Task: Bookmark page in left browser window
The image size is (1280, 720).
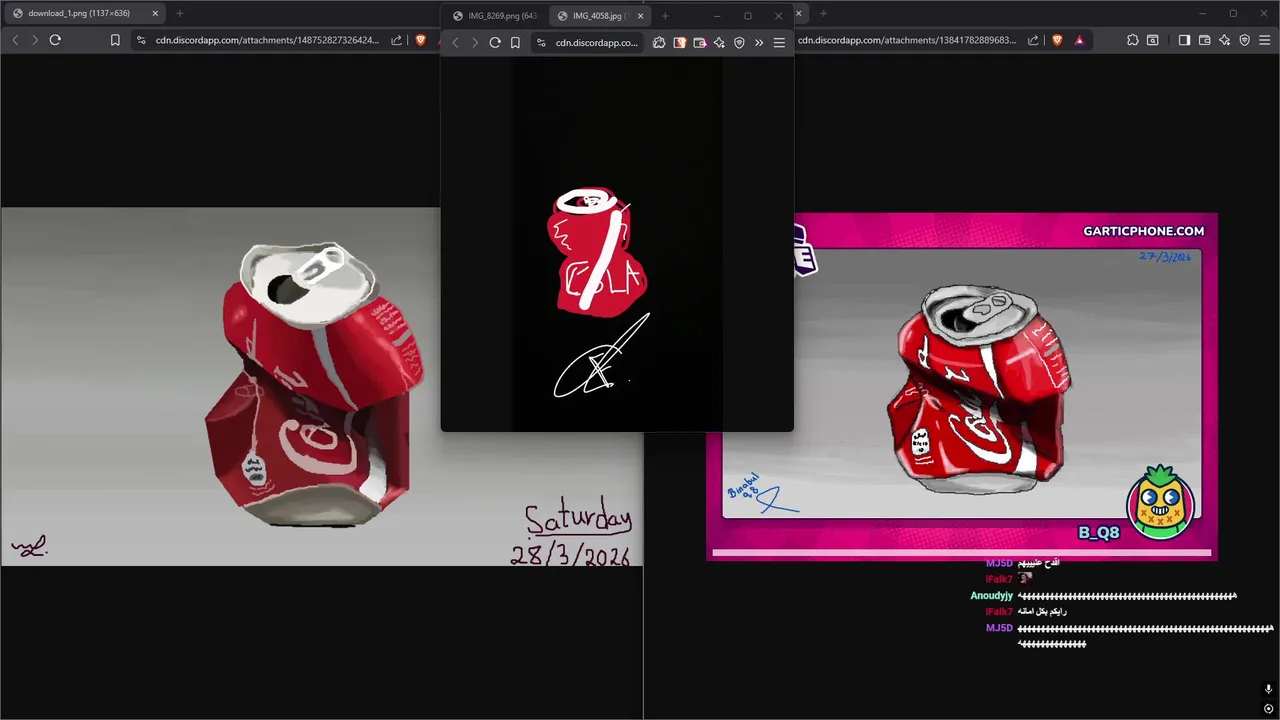Action: coord(115,40)
